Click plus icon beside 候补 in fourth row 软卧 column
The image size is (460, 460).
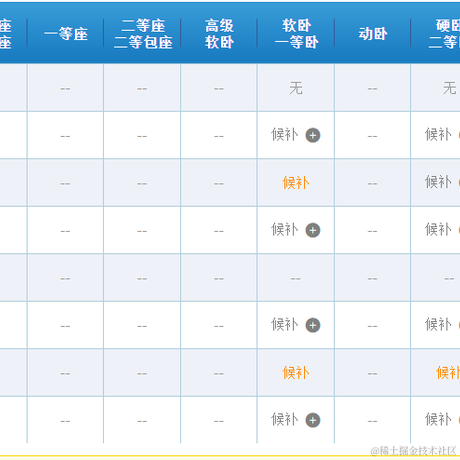313,230
